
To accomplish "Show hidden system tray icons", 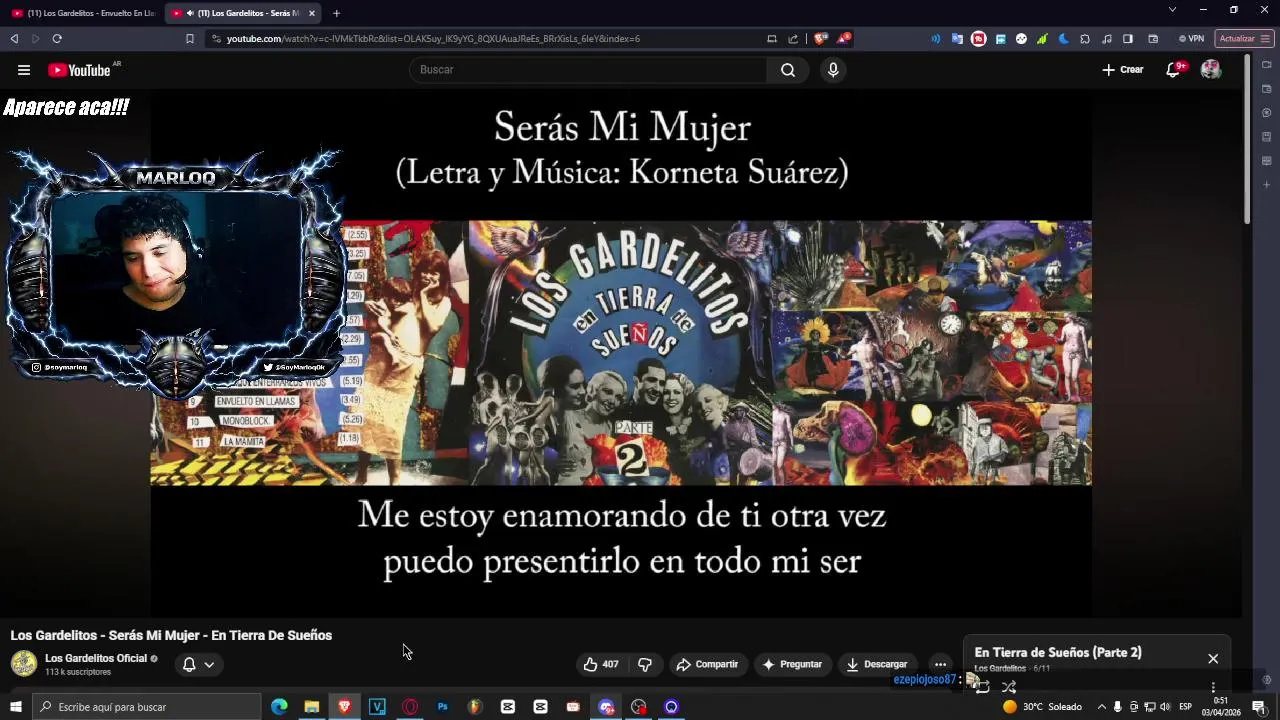I will tap(1101, 707).
